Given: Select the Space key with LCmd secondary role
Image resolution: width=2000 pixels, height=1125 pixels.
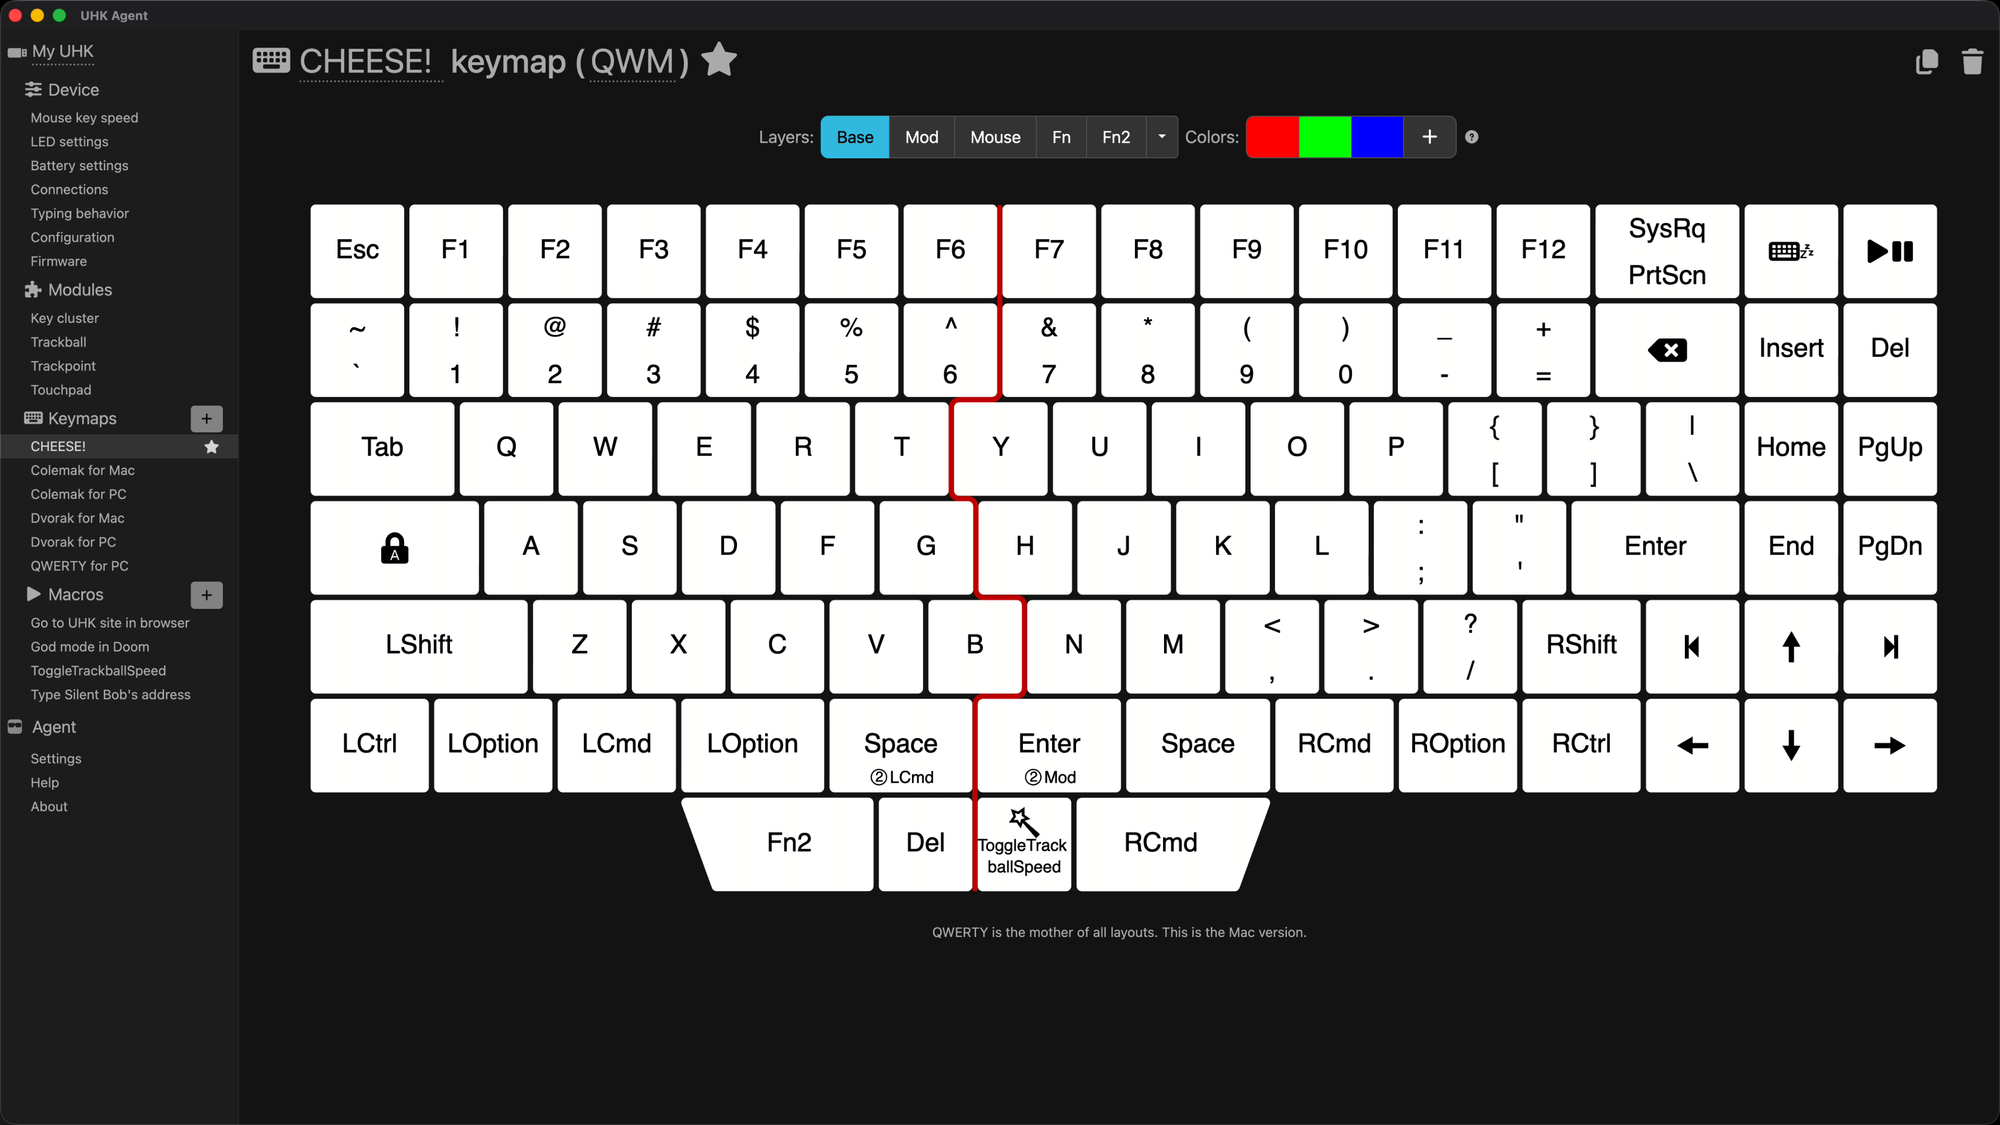Looking at the screenshot, I should click(900, 745).
